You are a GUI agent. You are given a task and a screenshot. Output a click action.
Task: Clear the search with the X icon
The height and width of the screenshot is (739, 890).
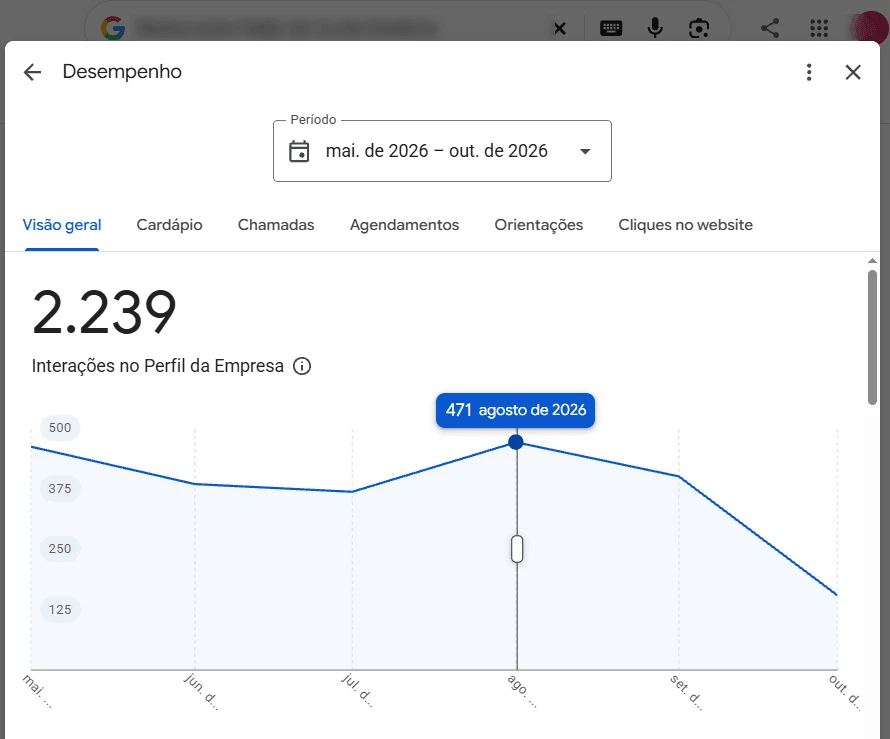pos(560,28)
